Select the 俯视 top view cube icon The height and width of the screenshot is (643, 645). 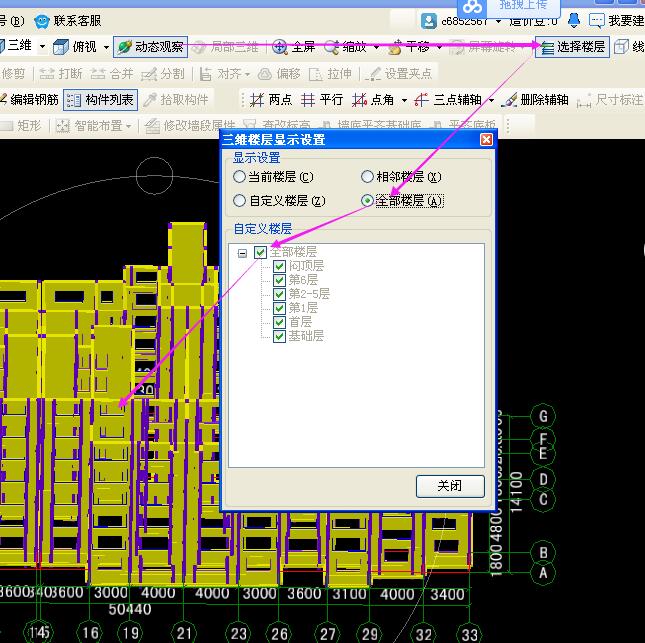tap(61, 47)
